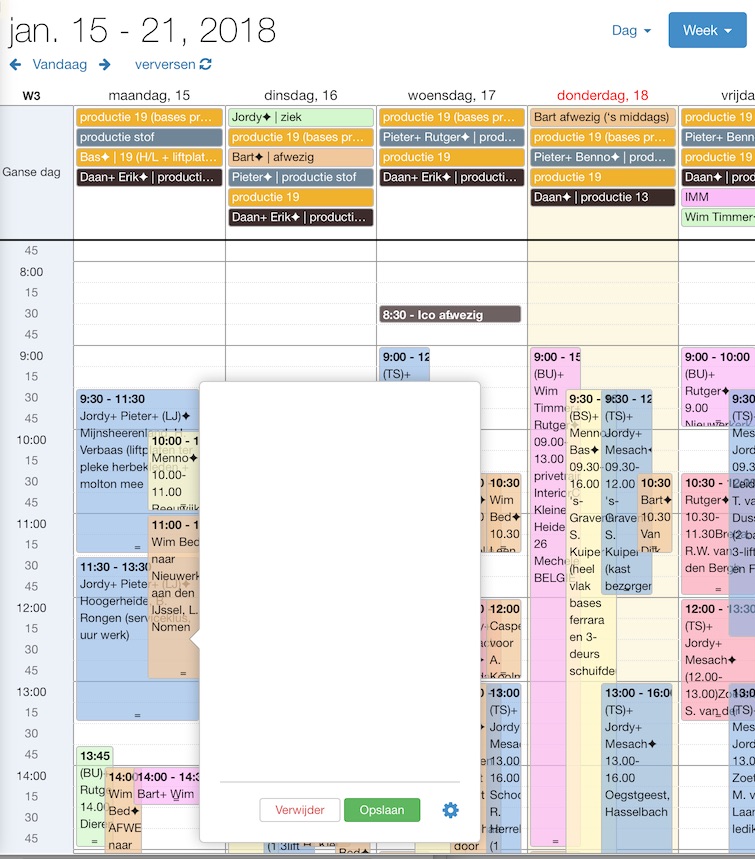This screenshot has width=755, height=859.
Task: Open 'Daan | productie 13' Thursday event
Action: coord(603,197)
